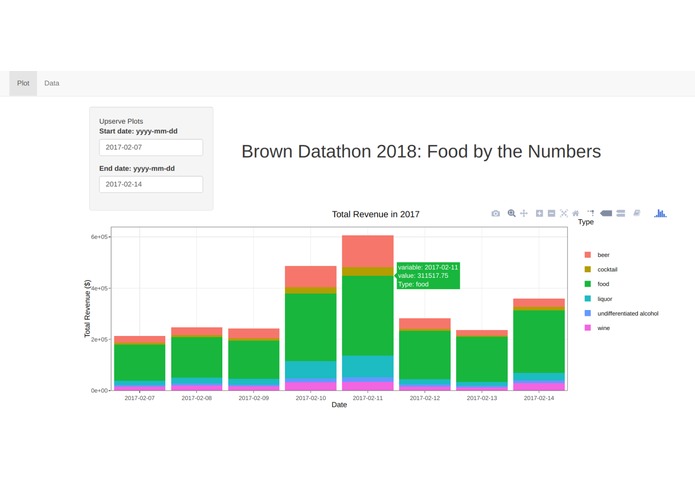Screen dimensions: 695x494
Task: Click the 2017-02-14 food bar segment
Action: (x=539, y=342)
